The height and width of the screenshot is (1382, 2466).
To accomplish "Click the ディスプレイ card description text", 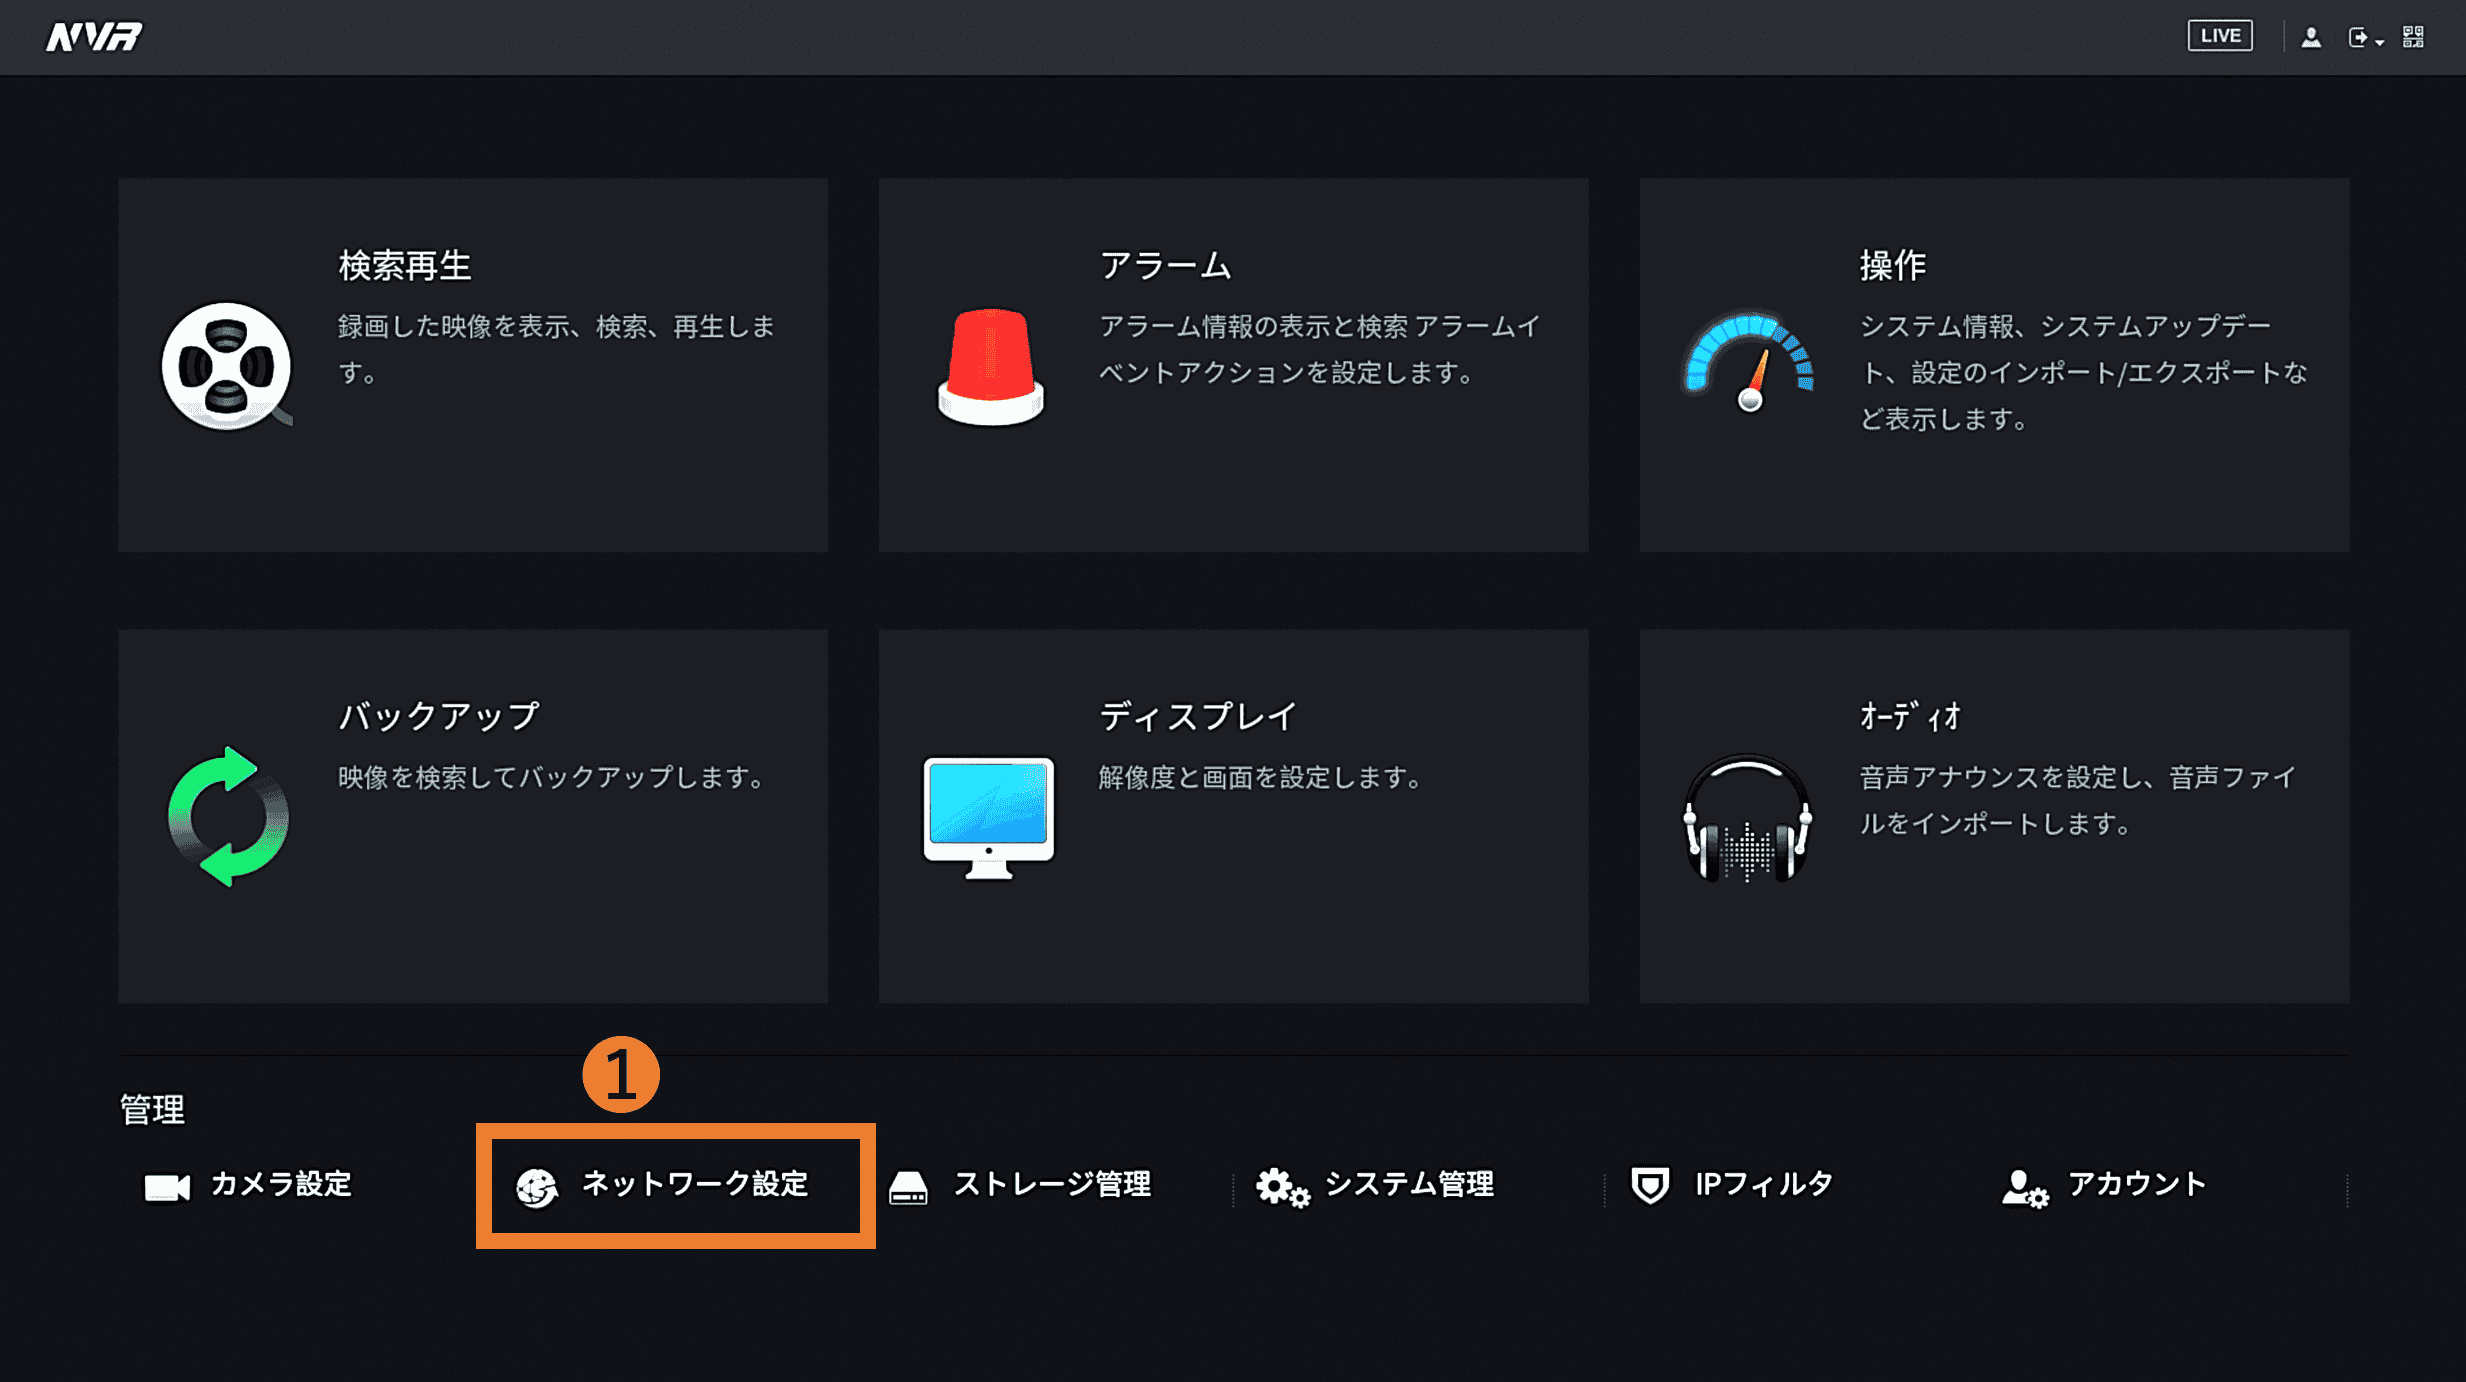I will tap(1260, 777).
